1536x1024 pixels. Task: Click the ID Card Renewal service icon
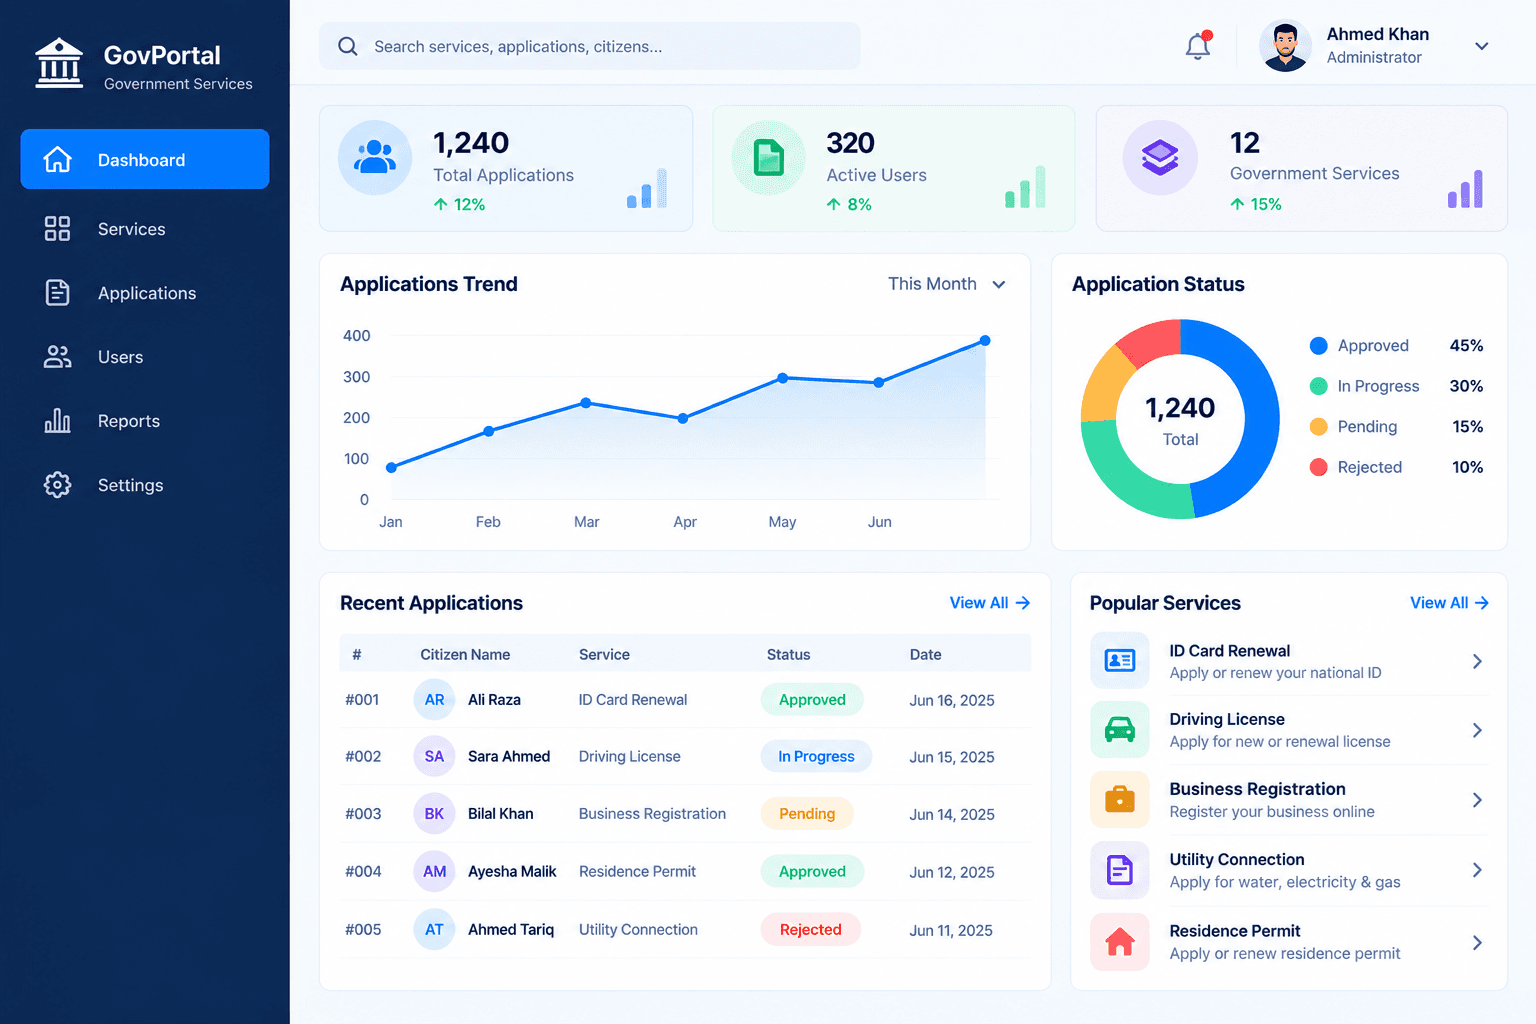point(1120,660)
